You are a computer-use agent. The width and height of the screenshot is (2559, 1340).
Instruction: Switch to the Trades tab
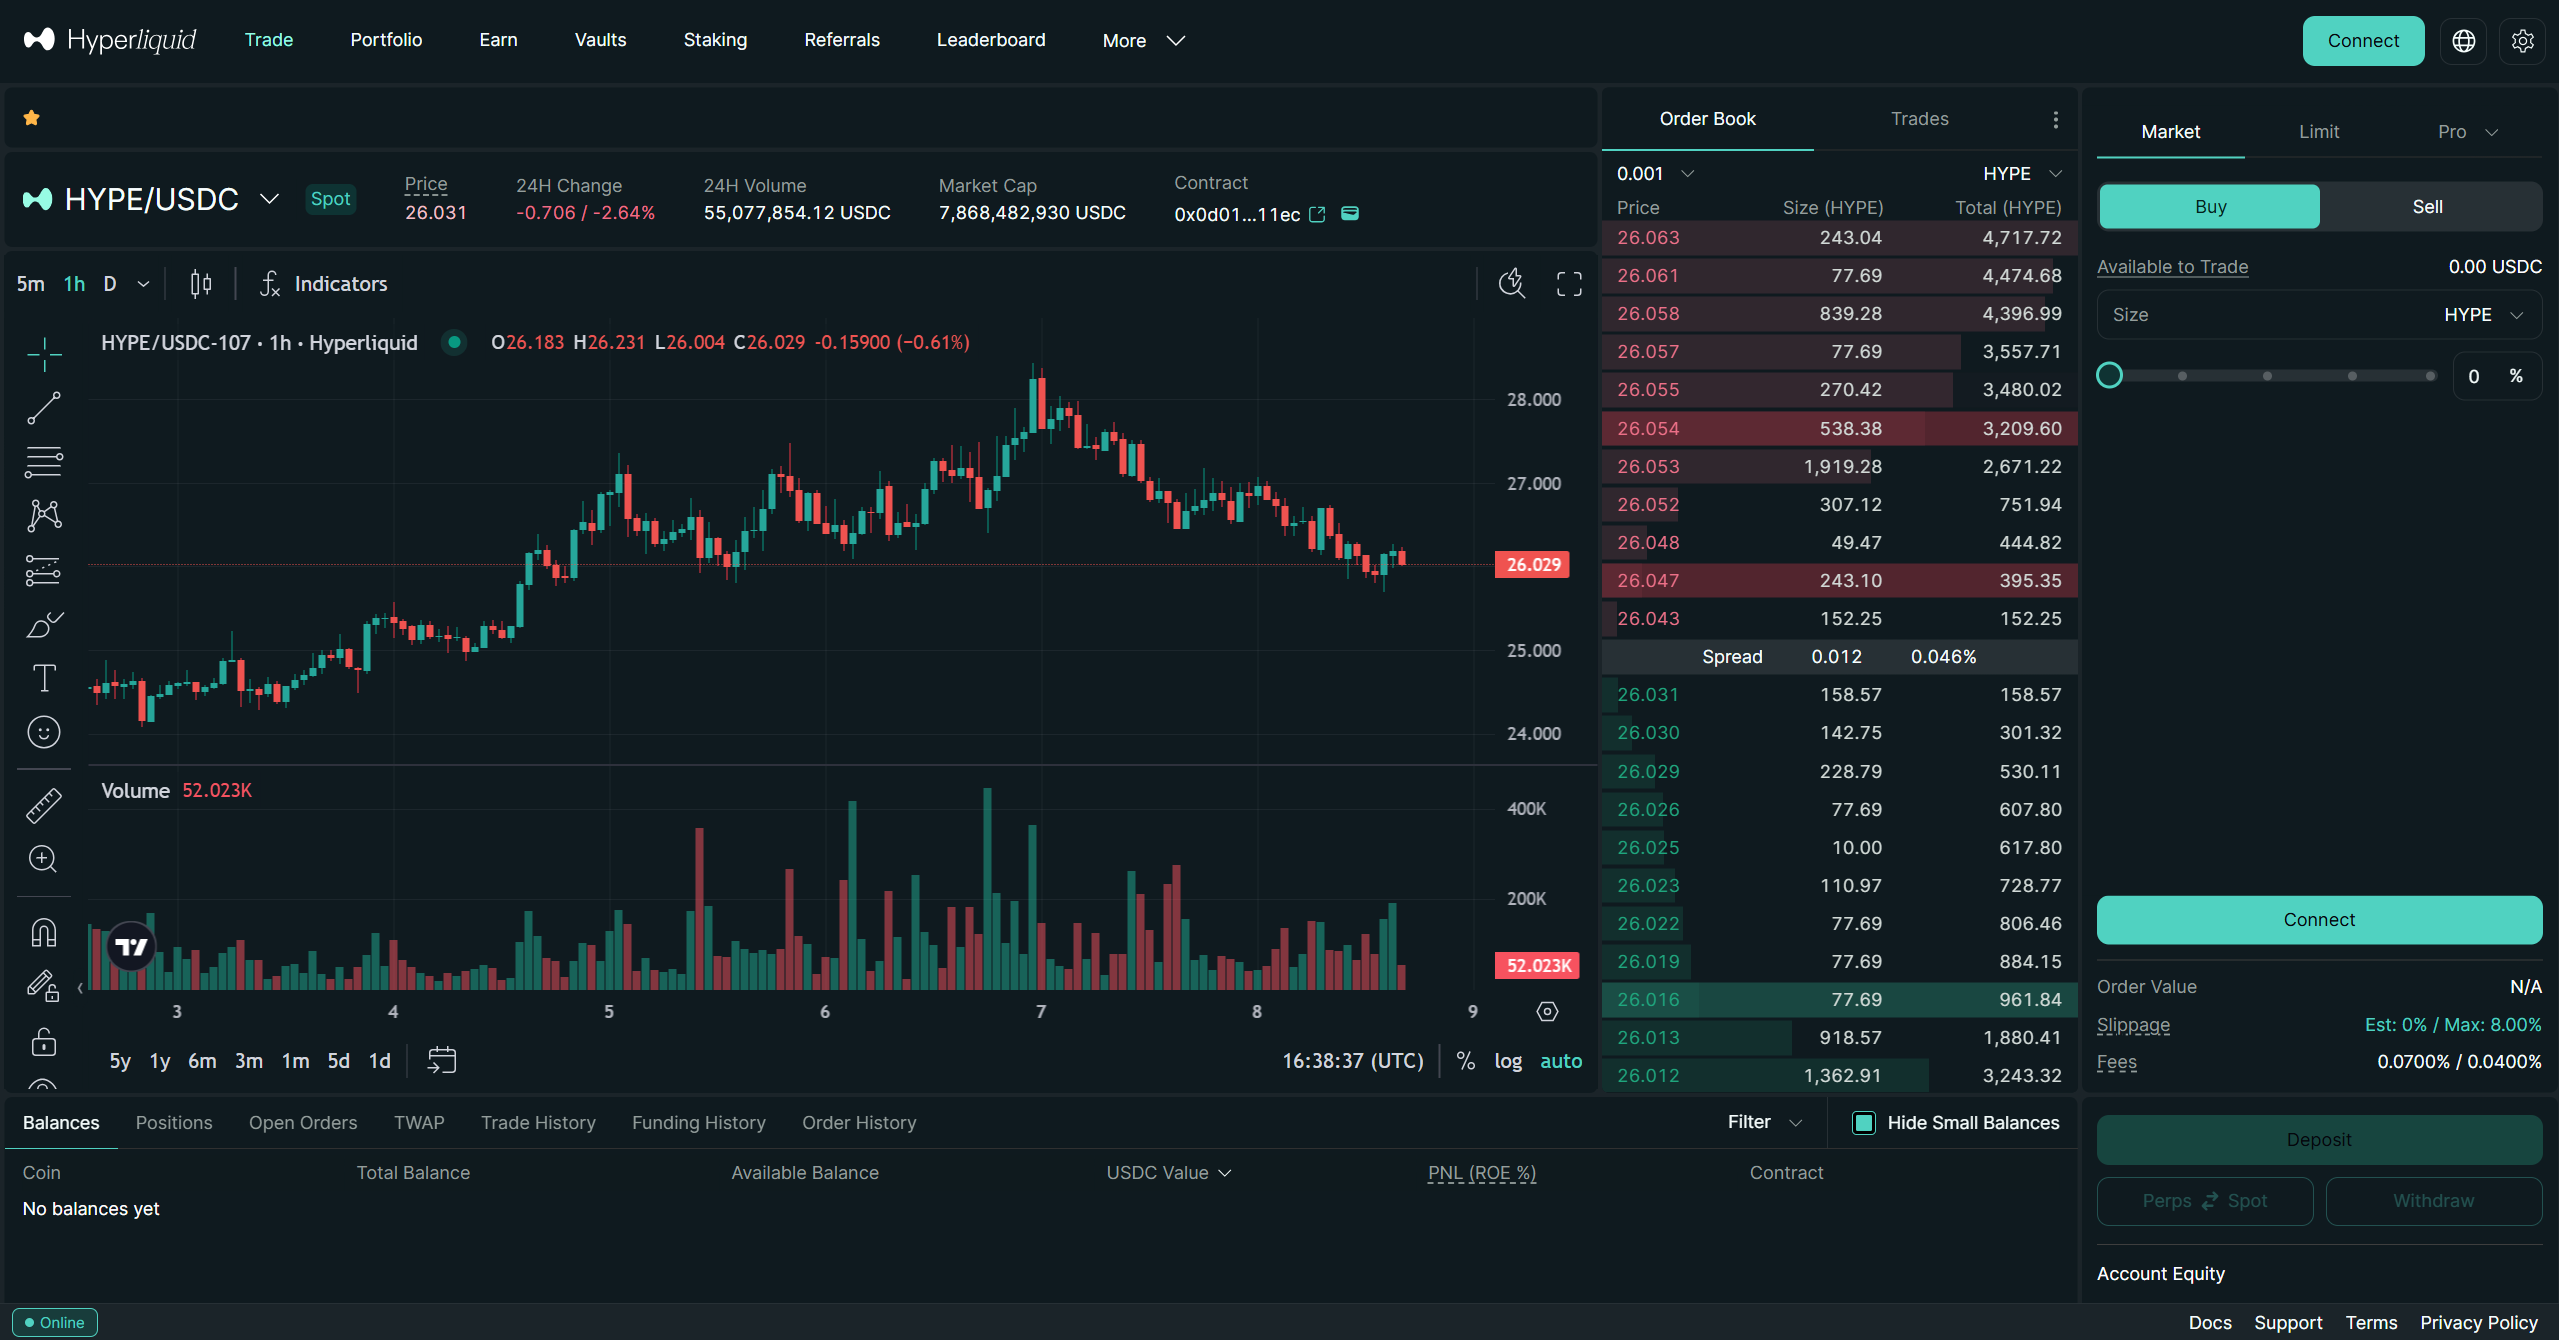pyautogui.click(x=1919, y=119)
